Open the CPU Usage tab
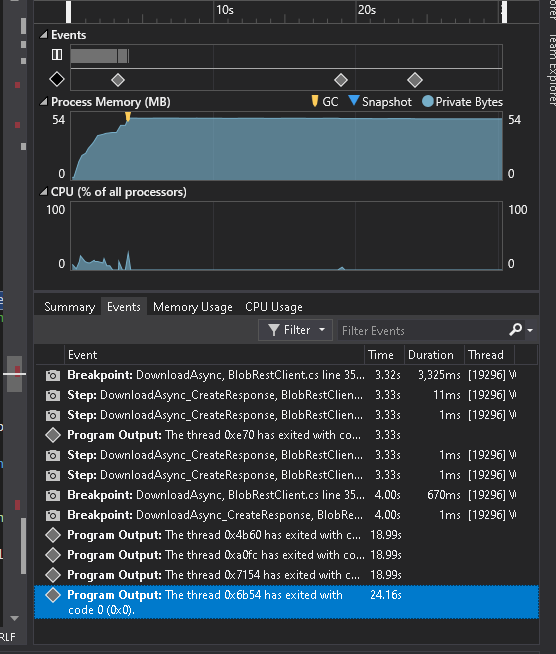556x654 pixels. (274, 307)
